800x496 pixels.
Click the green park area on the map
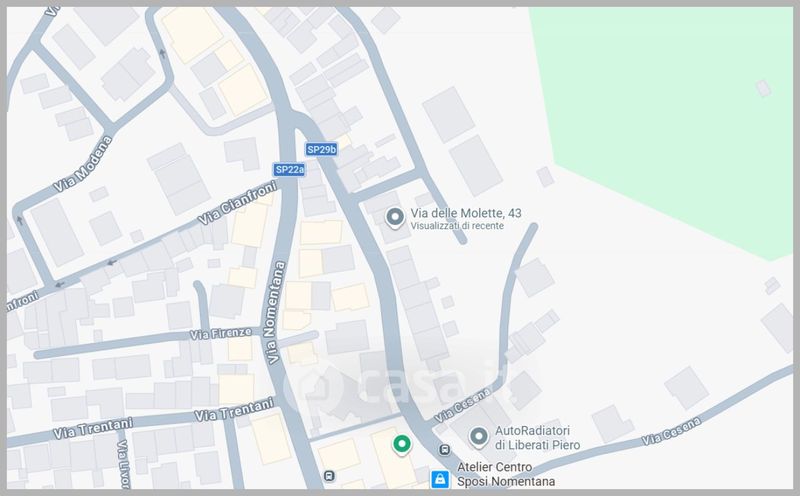(670, 110)
